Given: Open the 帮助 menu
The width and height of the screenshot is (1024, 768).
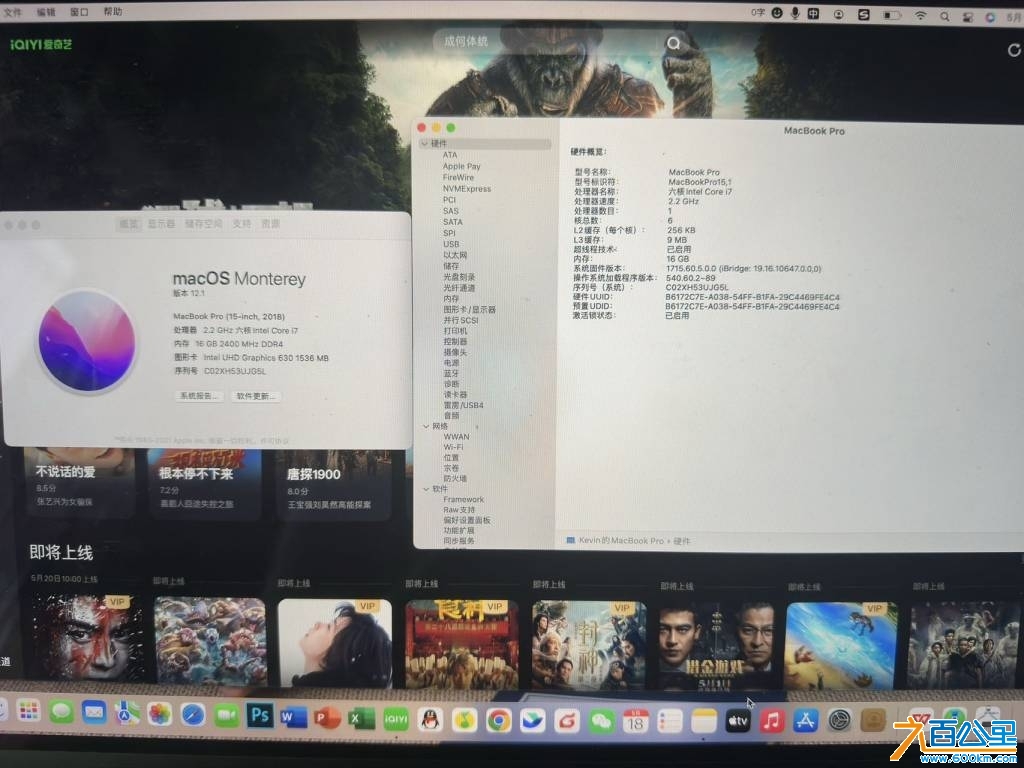Looking at the screenshot, I should coord(112,12).
